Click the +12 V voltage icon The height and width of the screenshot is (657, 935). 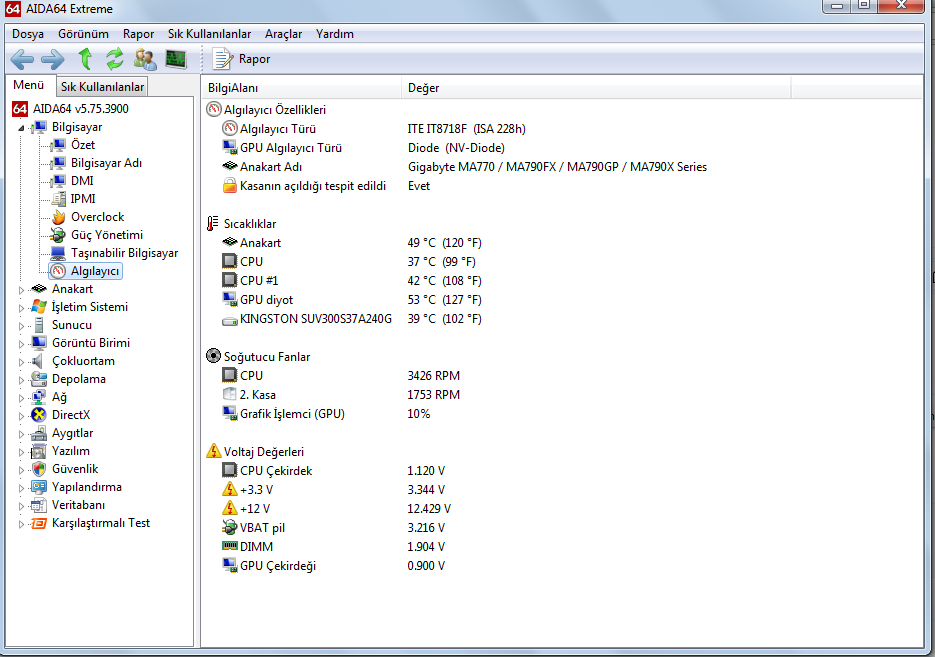tap(230, 509)
